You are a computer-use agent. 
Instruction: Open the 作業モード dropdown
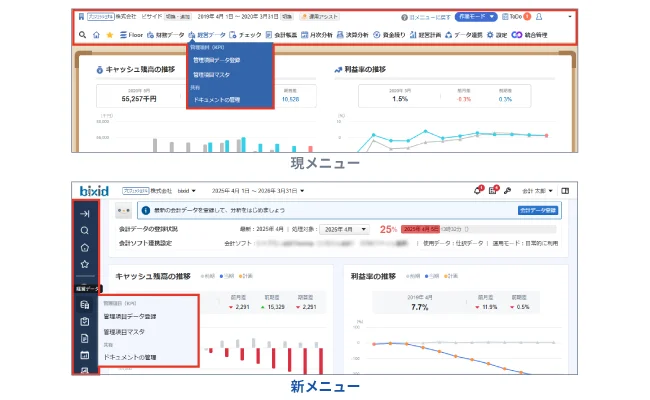click(476, 17)
